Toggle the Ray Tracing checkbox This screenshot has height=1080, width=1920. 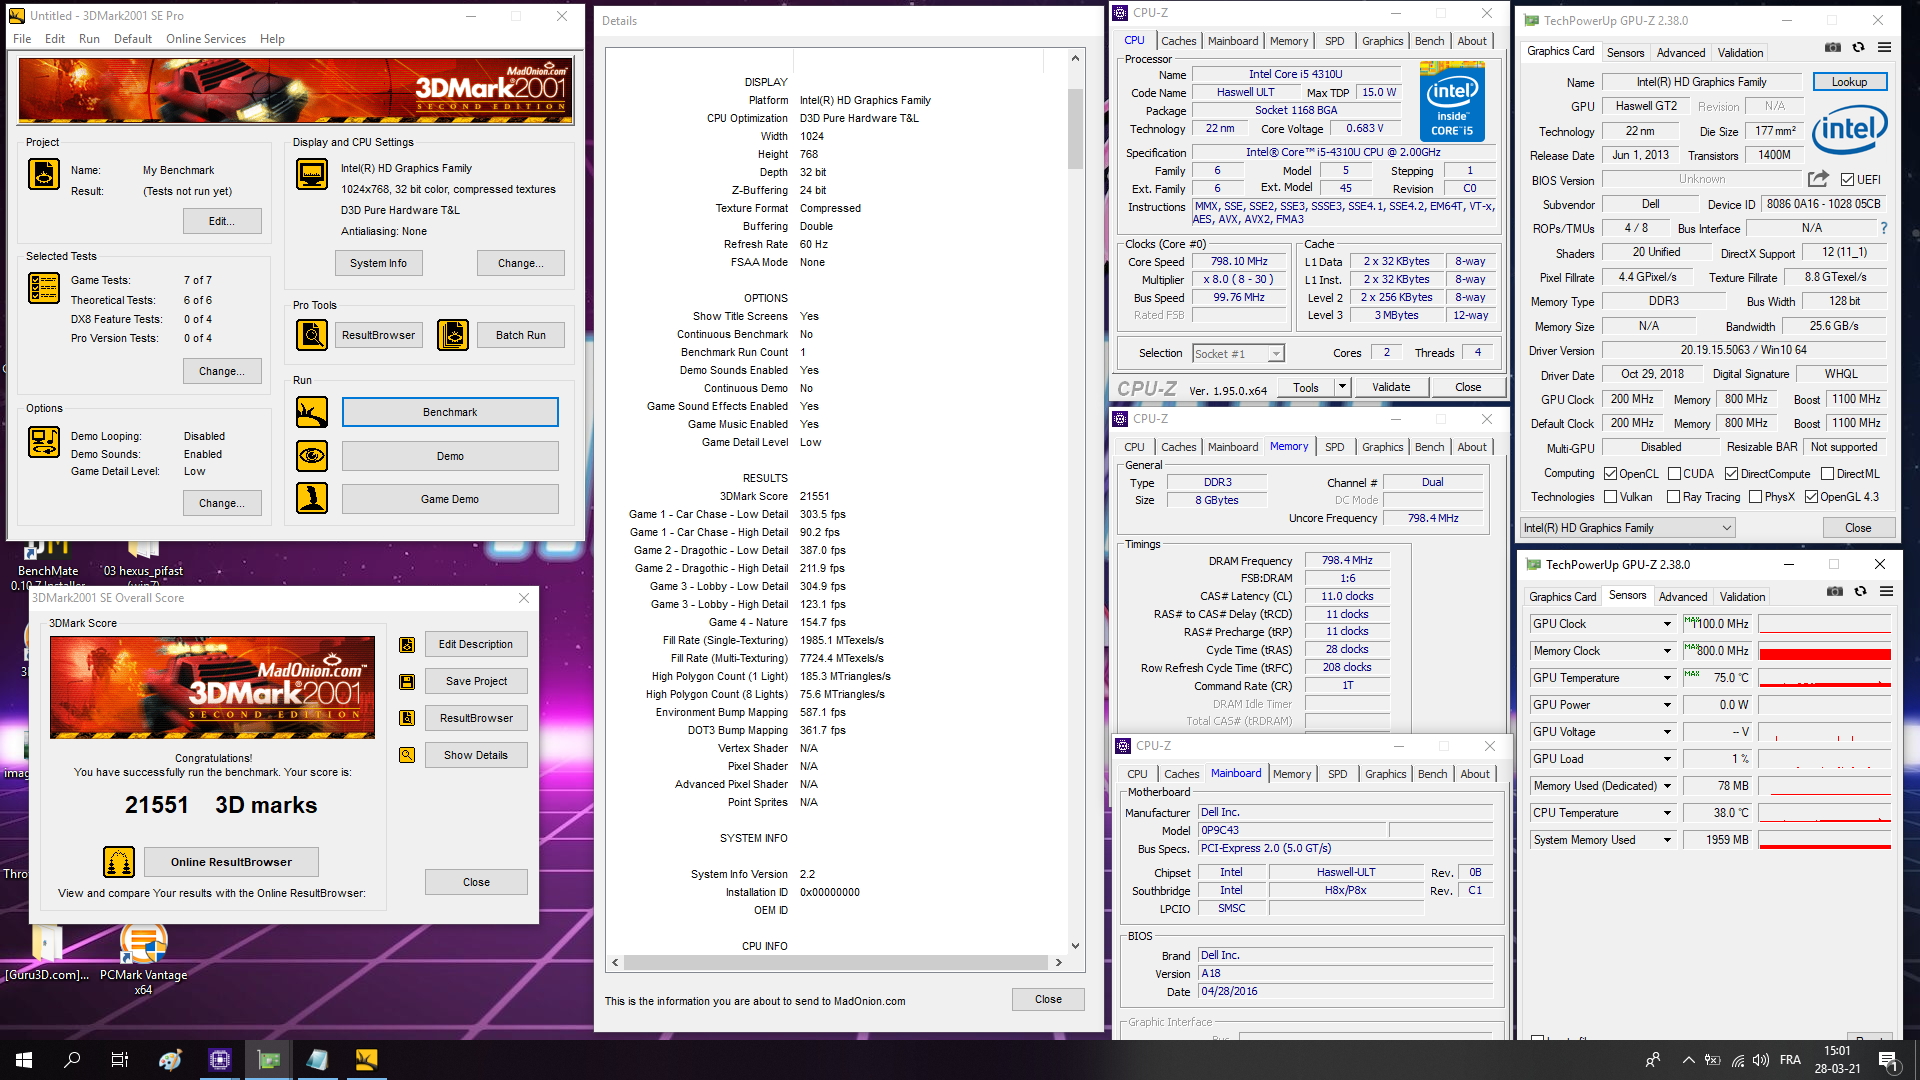[x=1673, y=497]
